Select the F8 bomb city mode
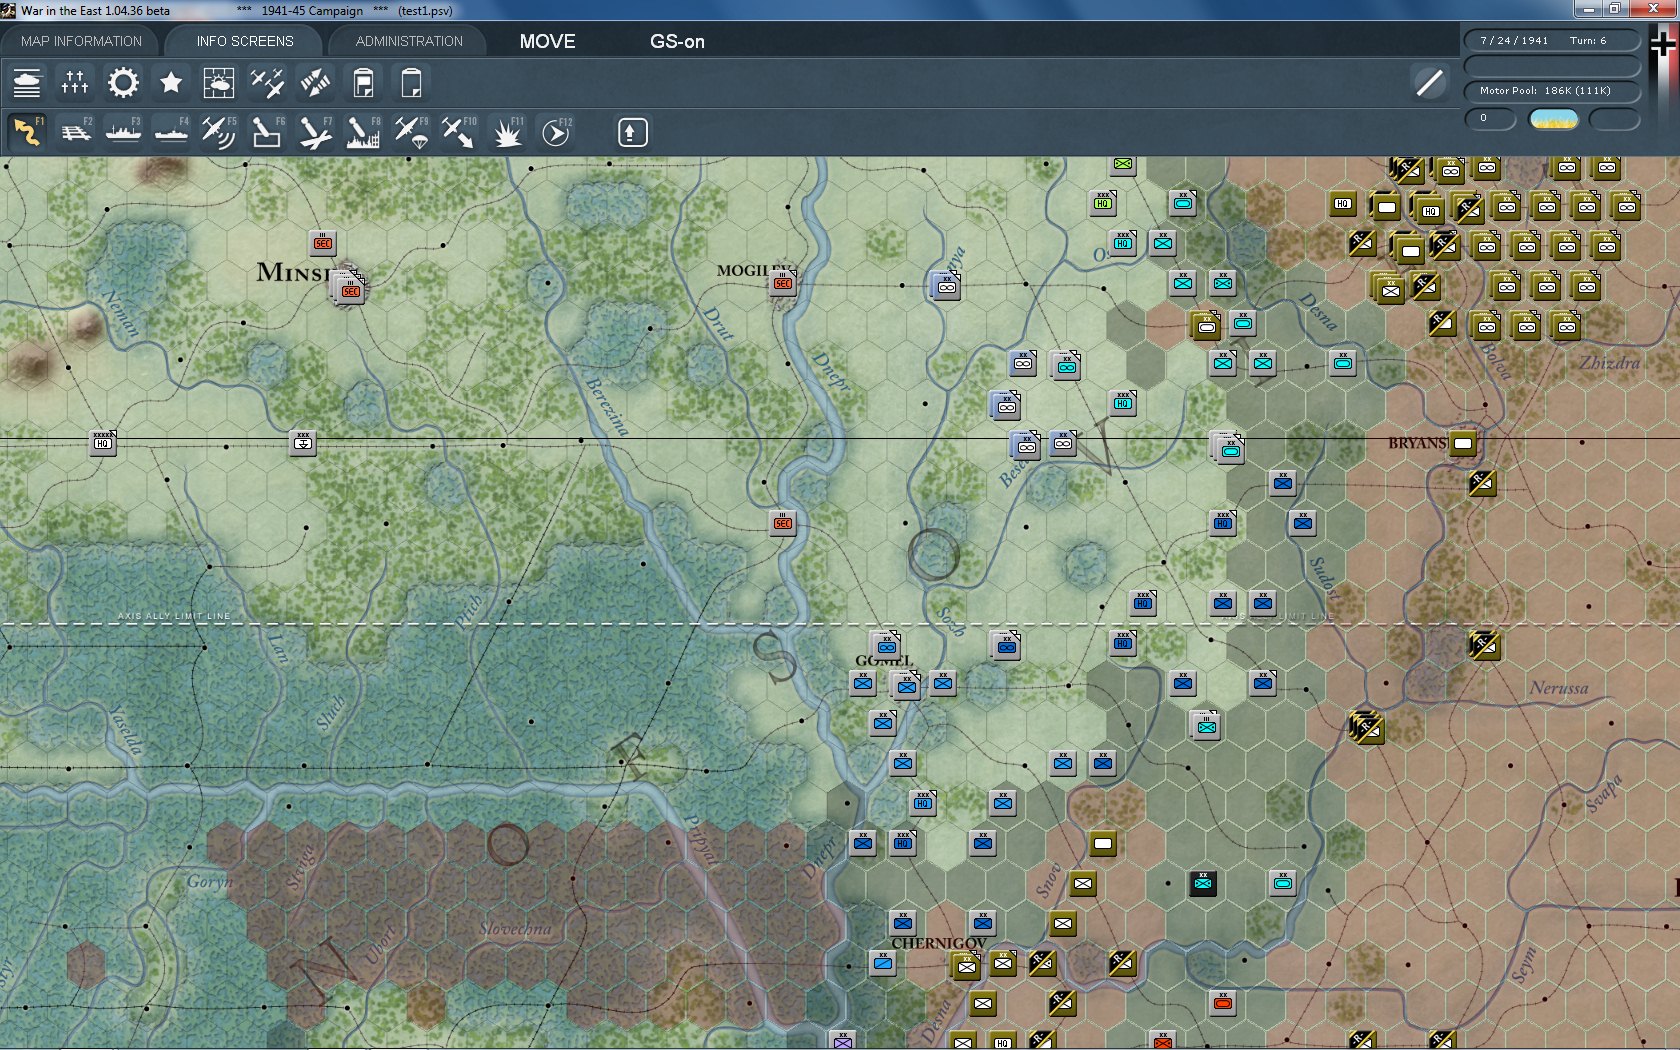Screen dimensions: 1680x1050 coord(363,132)
